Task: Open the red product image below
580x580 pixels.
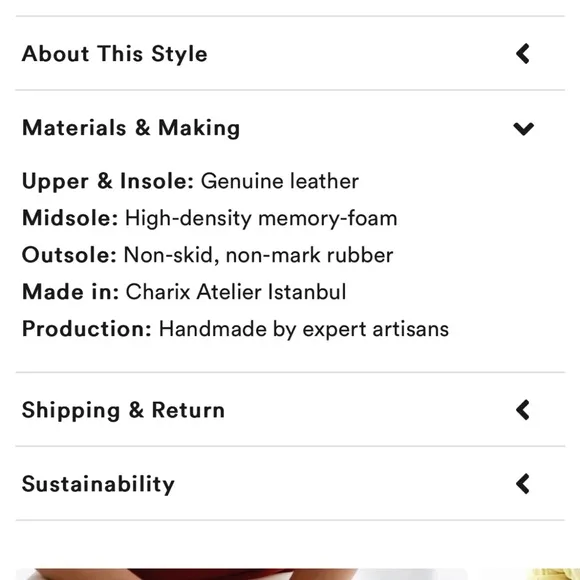Action: [242, 574]
